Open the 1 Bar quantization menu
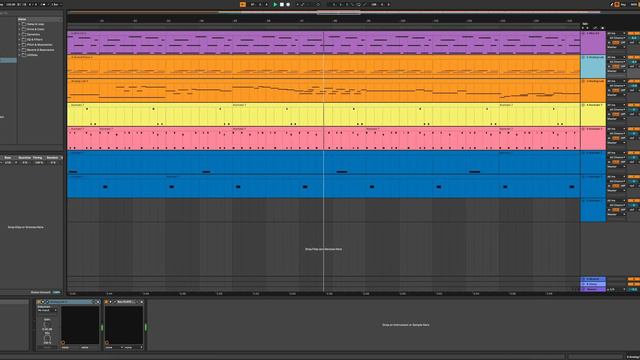This screenshot has height=360, width=640. 57,4
